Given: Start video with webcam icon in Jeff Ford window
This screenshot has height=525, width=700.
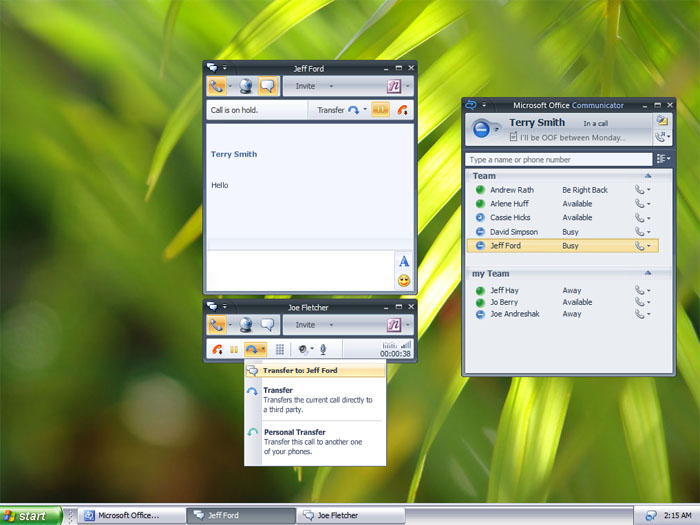Looking at the screenshot, I should (x=246, y=86).
